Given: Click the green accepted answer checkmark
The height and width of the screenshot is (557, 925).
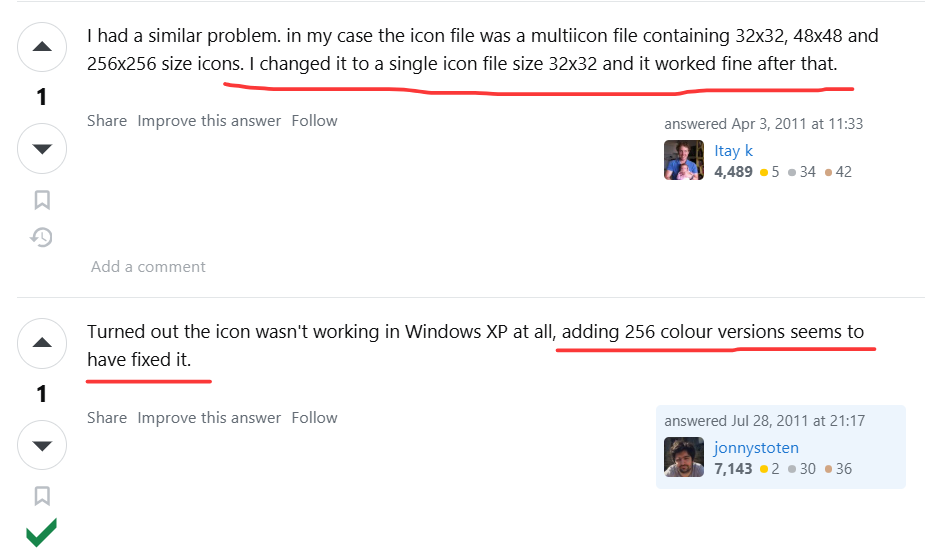Looking at the screenshot, I should click(x=42, y=532).
